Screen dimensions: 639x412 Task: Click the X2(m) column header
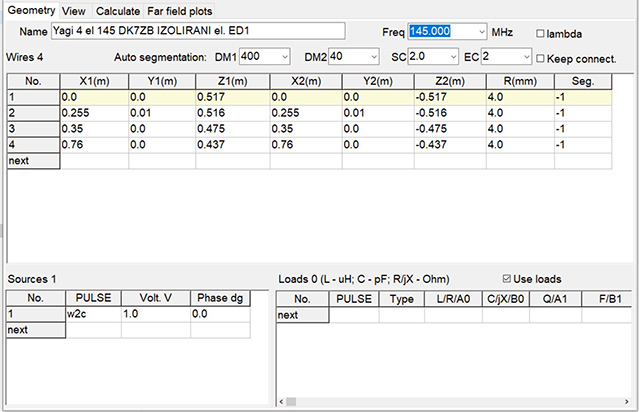(x=306, y=81)
